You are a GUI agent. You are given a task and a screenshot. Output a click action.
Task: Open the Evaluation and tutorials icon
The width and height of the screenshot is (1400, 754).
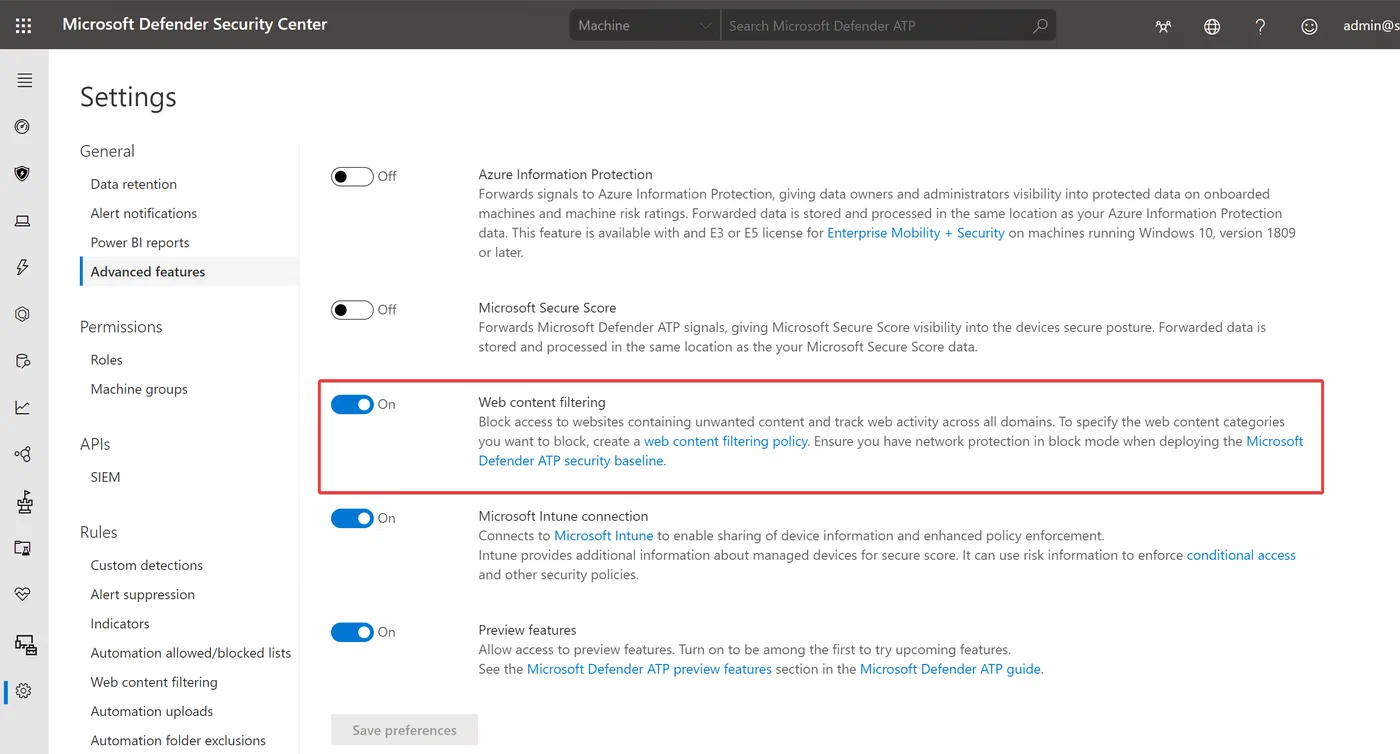coord(23,548)
